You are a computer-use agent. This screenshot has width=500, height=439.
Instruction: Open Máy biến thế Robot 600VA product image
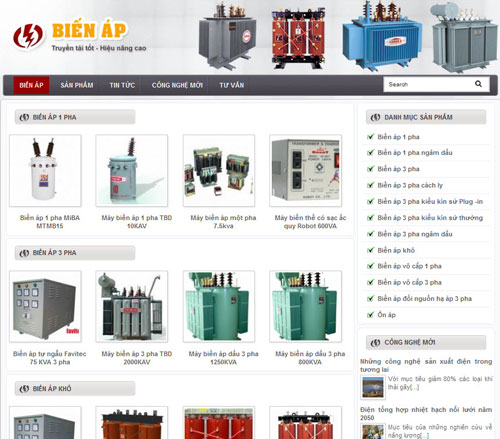click(305, 171)
